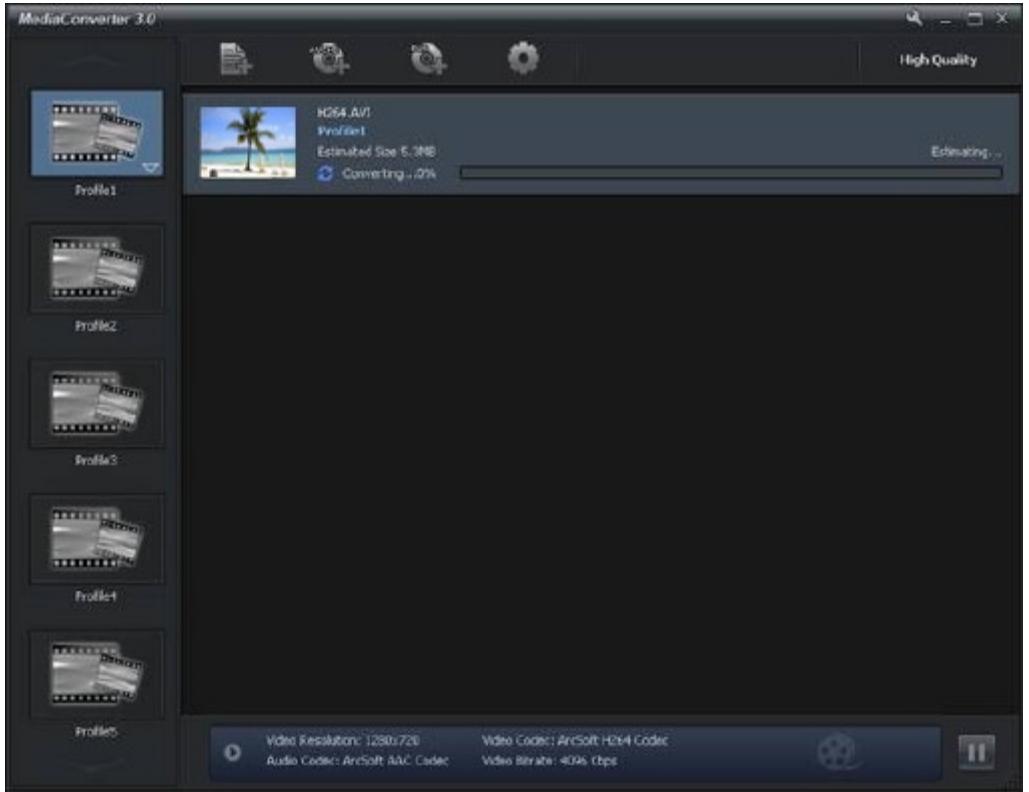Close the MediaConverter window
Viewport: 1029px width, 792px height.
click(x=1002, y=18)
